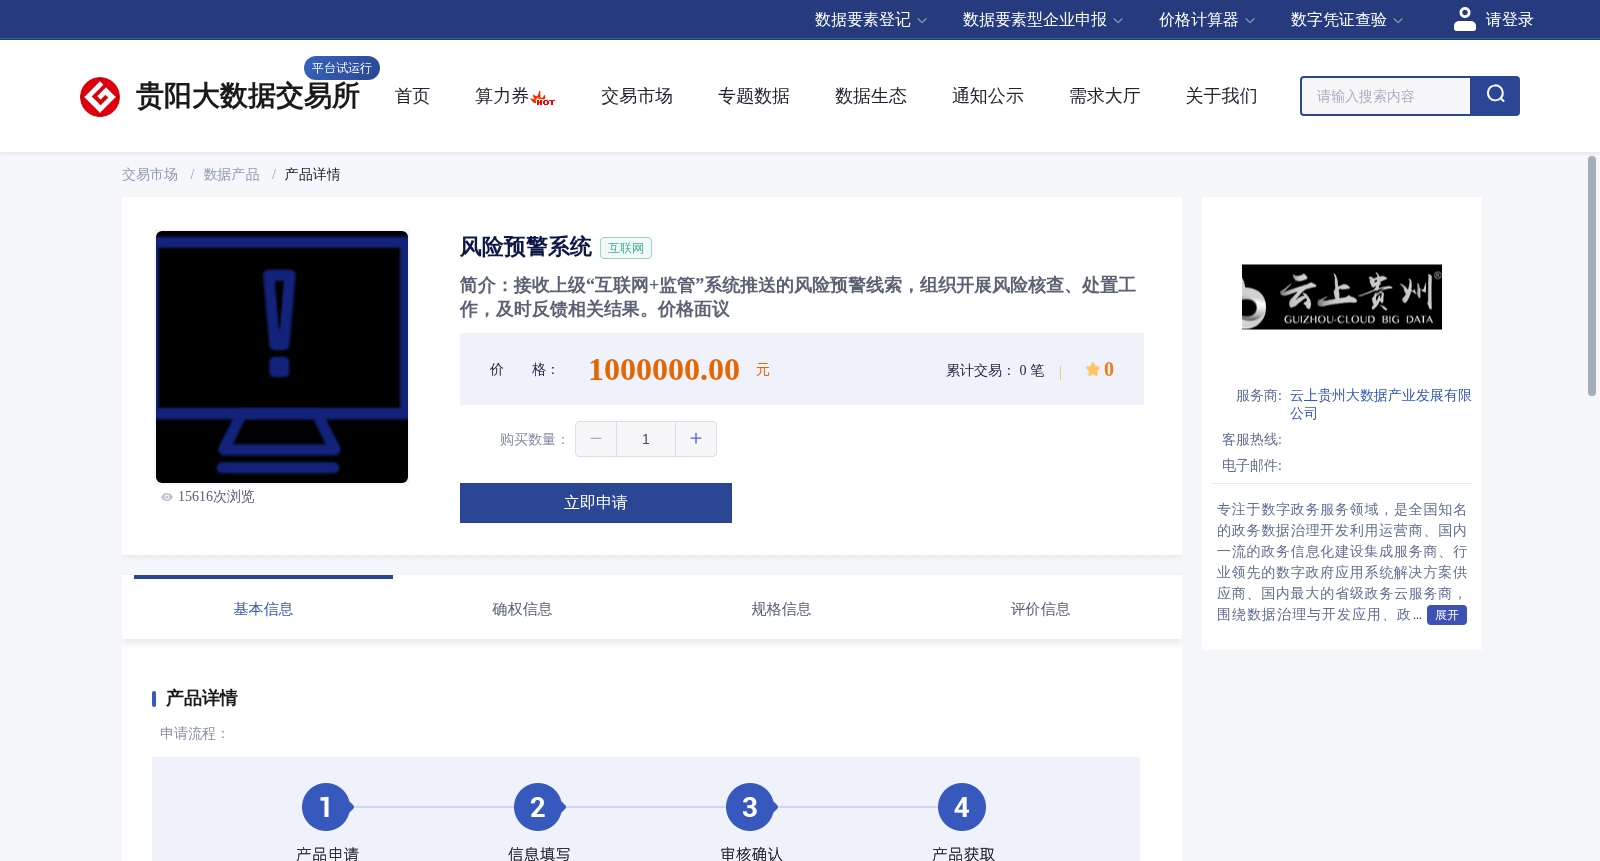Screen dimensions: 1600x861
Task: Click the search magnifier button
Action: coord(1495,96)
